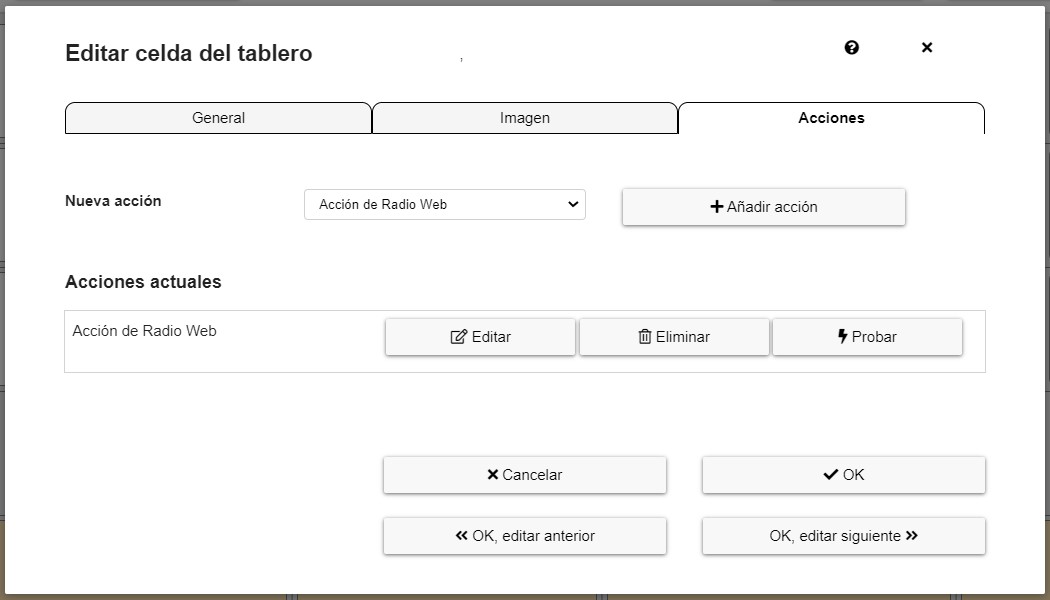The width and height of the screenshot is (1050, 600).
Task: Select the Acciones tab
Action: (831, 118)
